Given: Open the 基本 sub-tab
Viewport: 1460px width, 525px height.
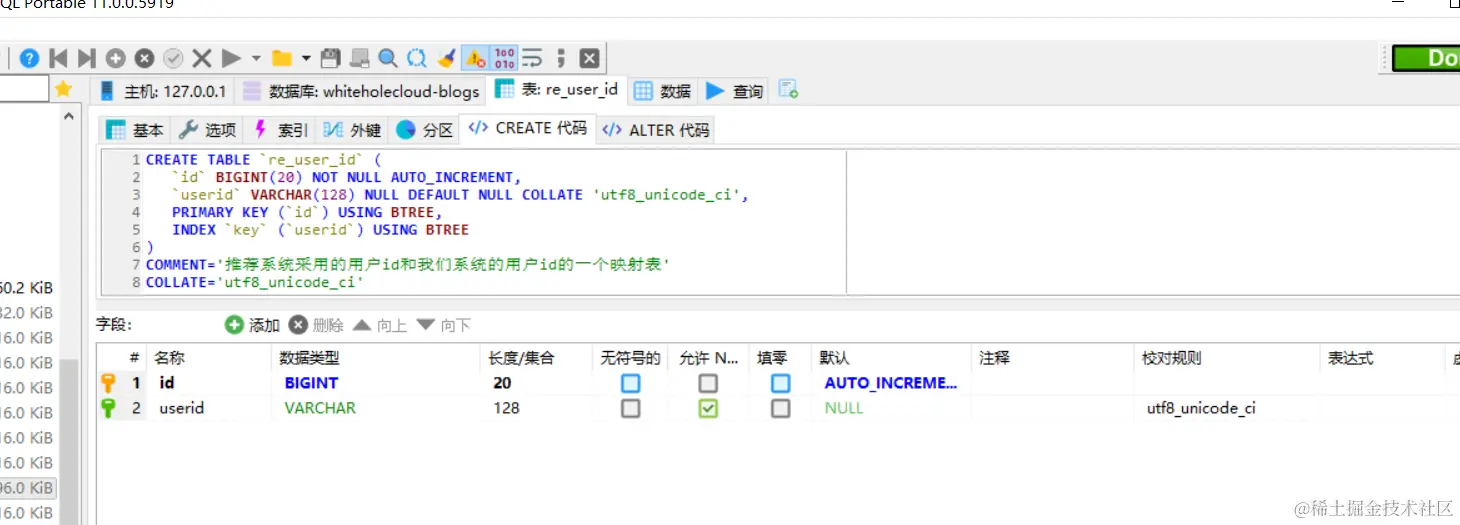Looking at the screenshot, I should click(135, 130).
